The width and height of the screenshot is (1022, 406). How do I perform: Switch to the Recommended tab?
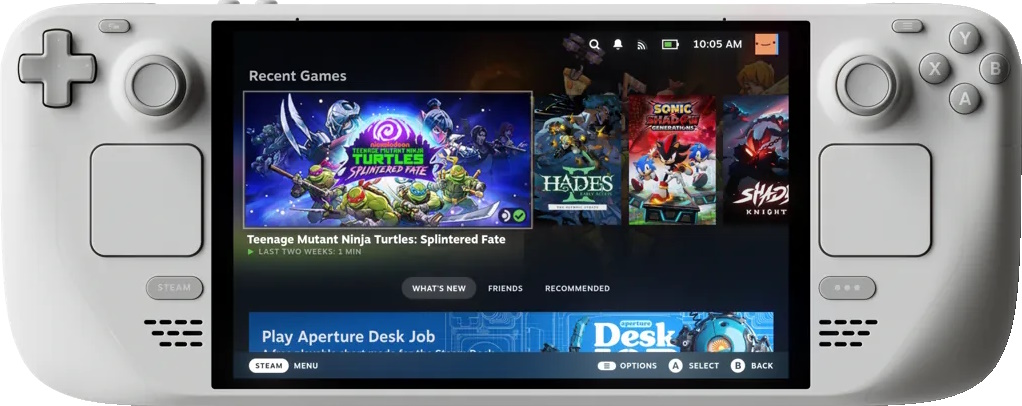click(577, 288)
